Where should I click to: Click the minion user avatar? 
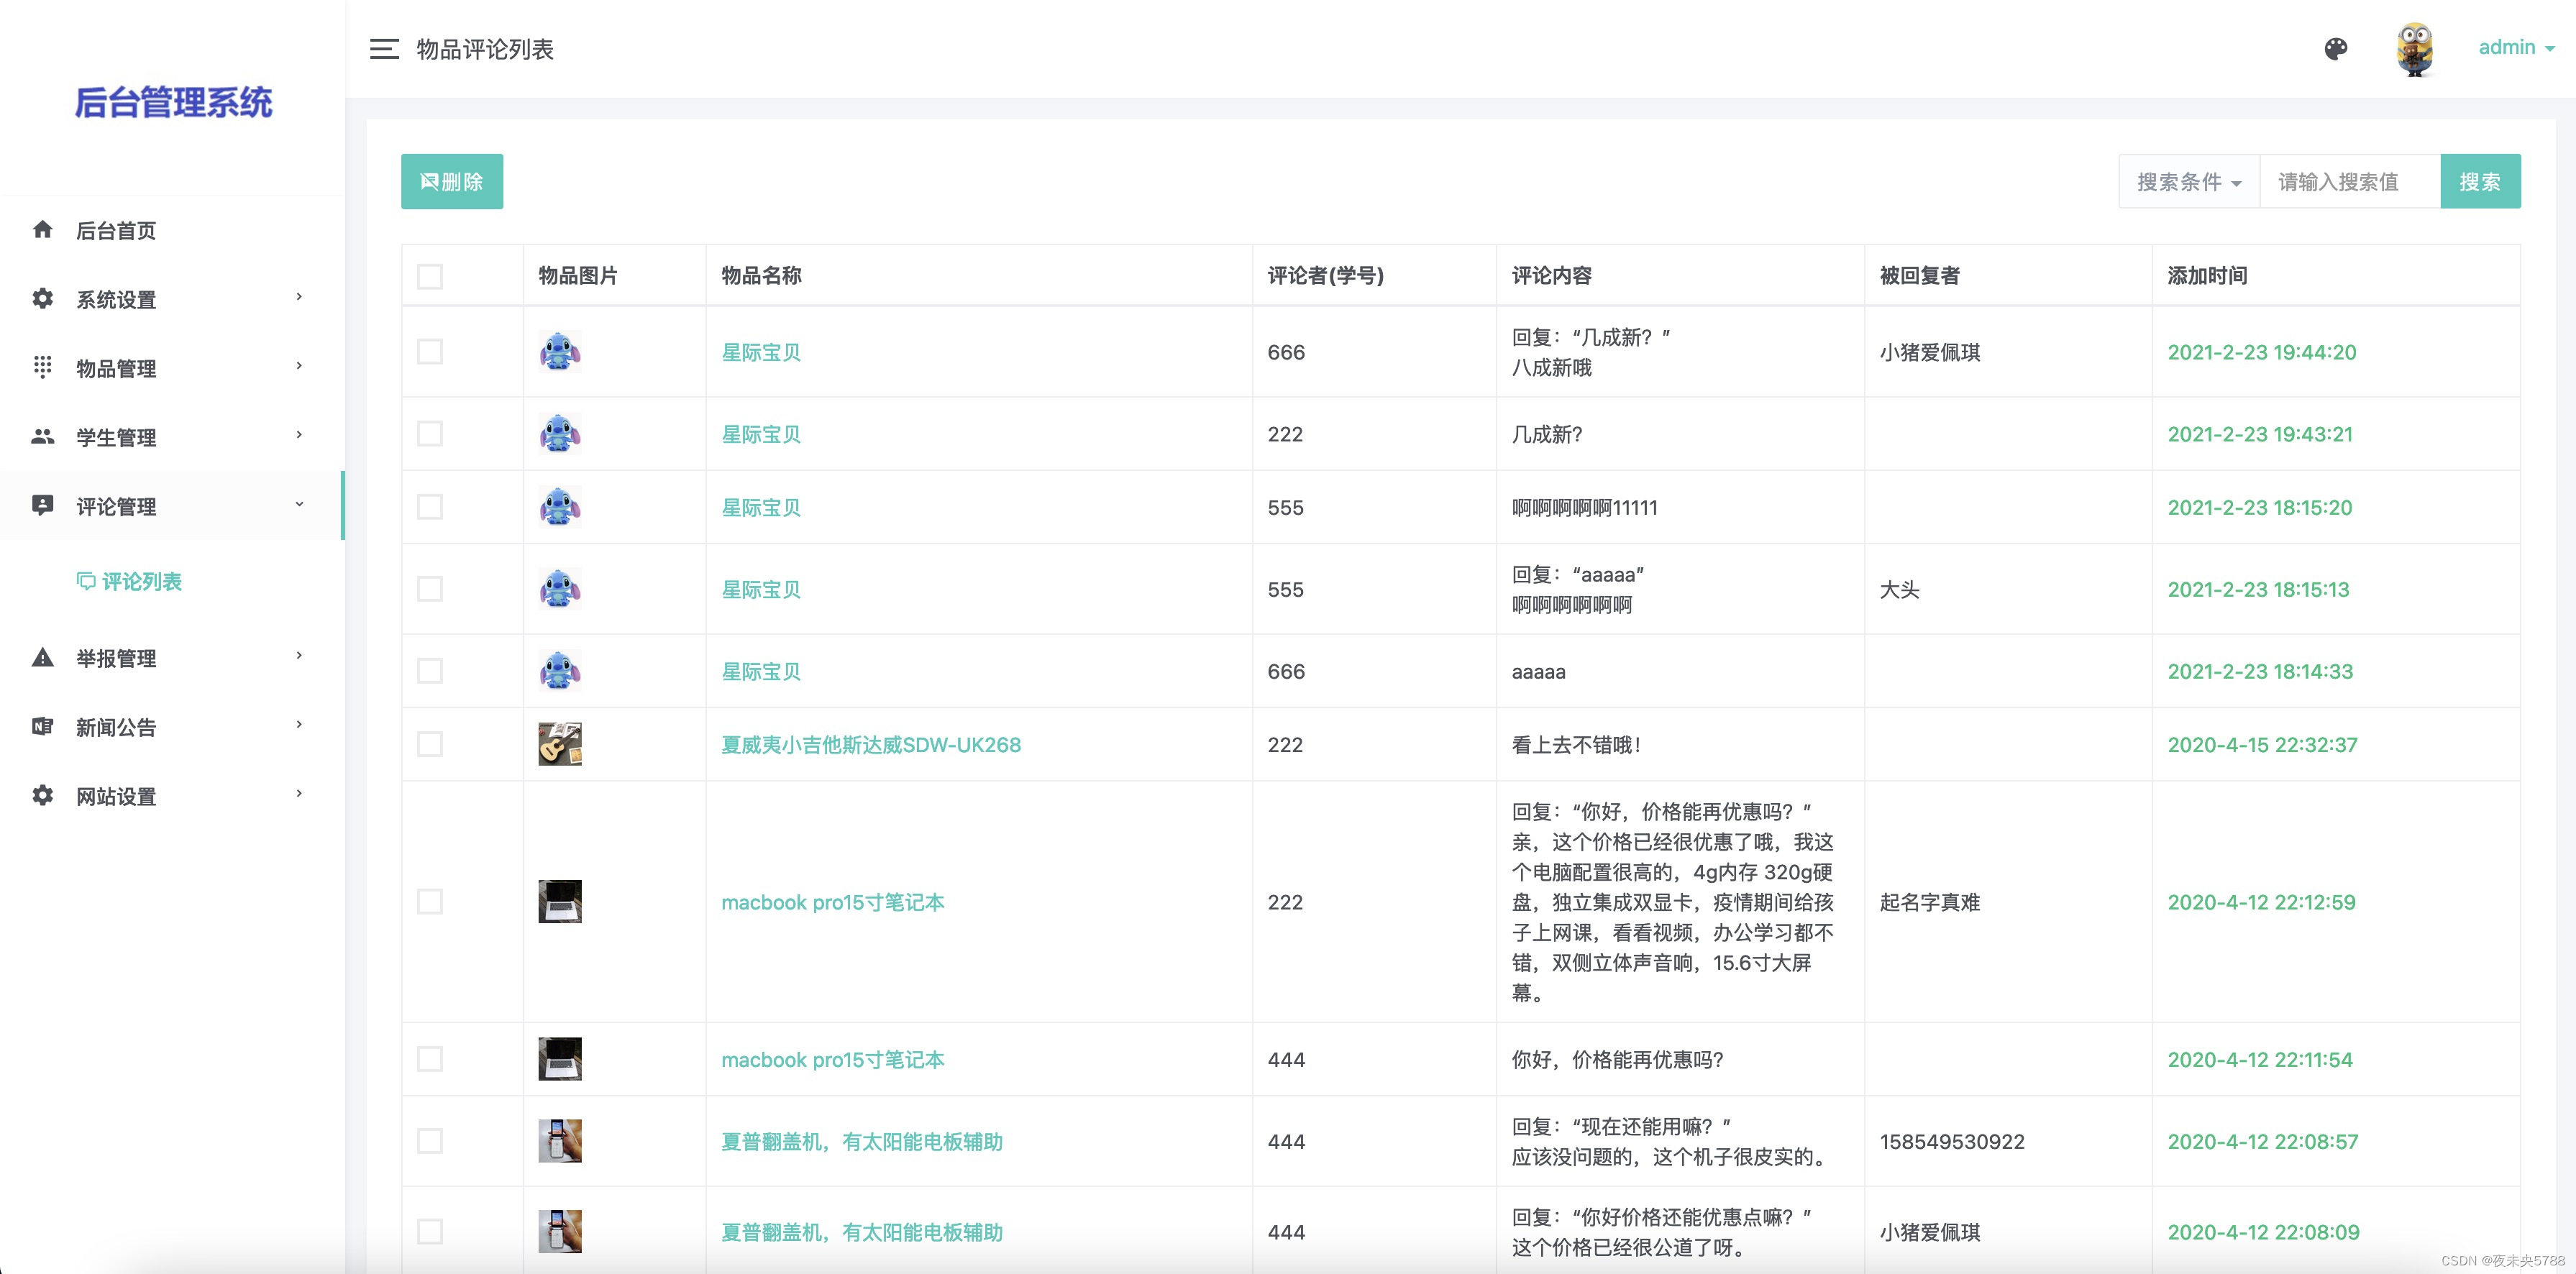pos(2414,49)
